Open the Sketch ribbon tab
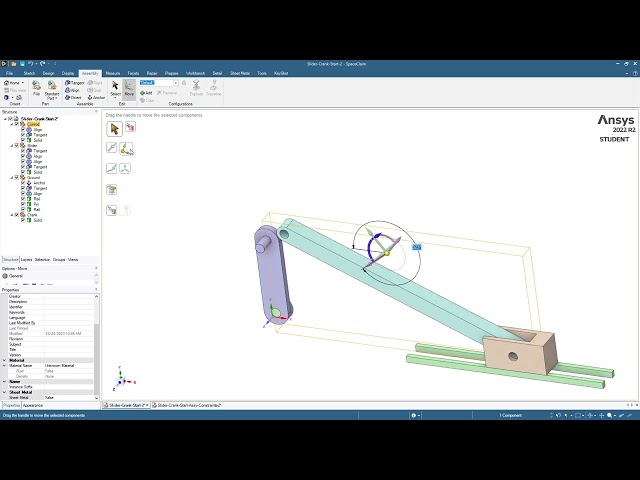 29,73
